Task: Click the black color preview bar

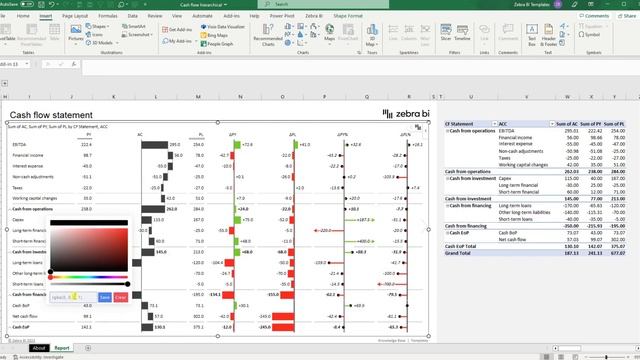Action: (89, 222)
